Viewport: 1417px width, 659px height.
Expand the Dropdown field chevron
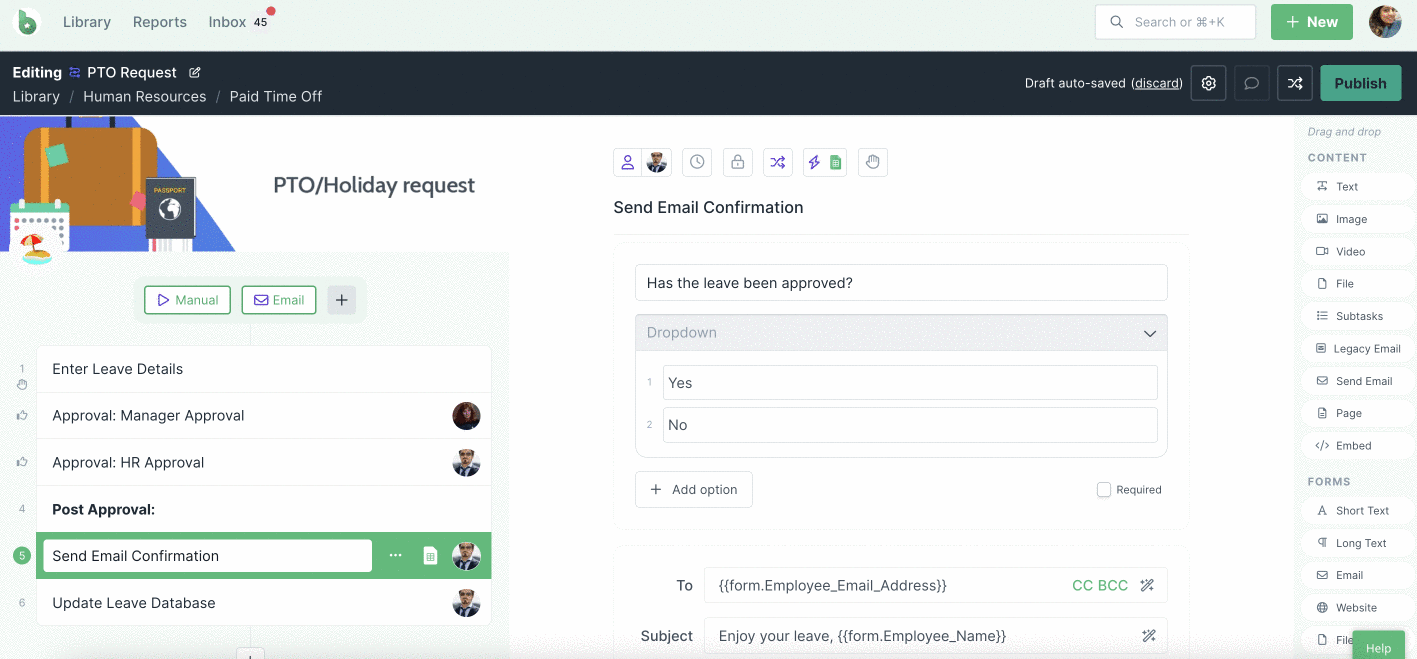1149,333
